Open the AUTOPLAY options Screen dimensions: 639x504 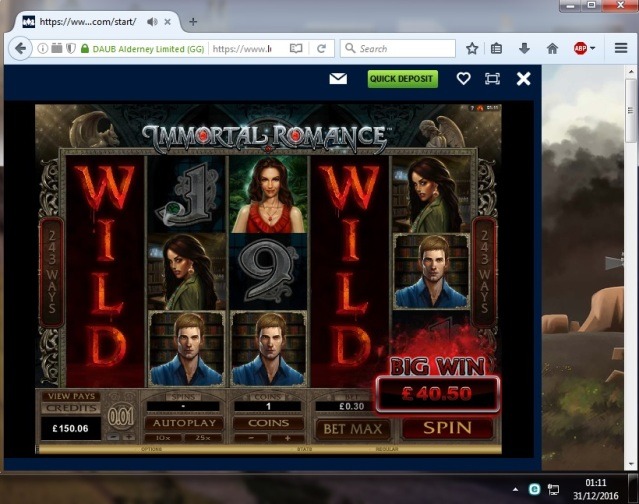(x=184, y=423)
